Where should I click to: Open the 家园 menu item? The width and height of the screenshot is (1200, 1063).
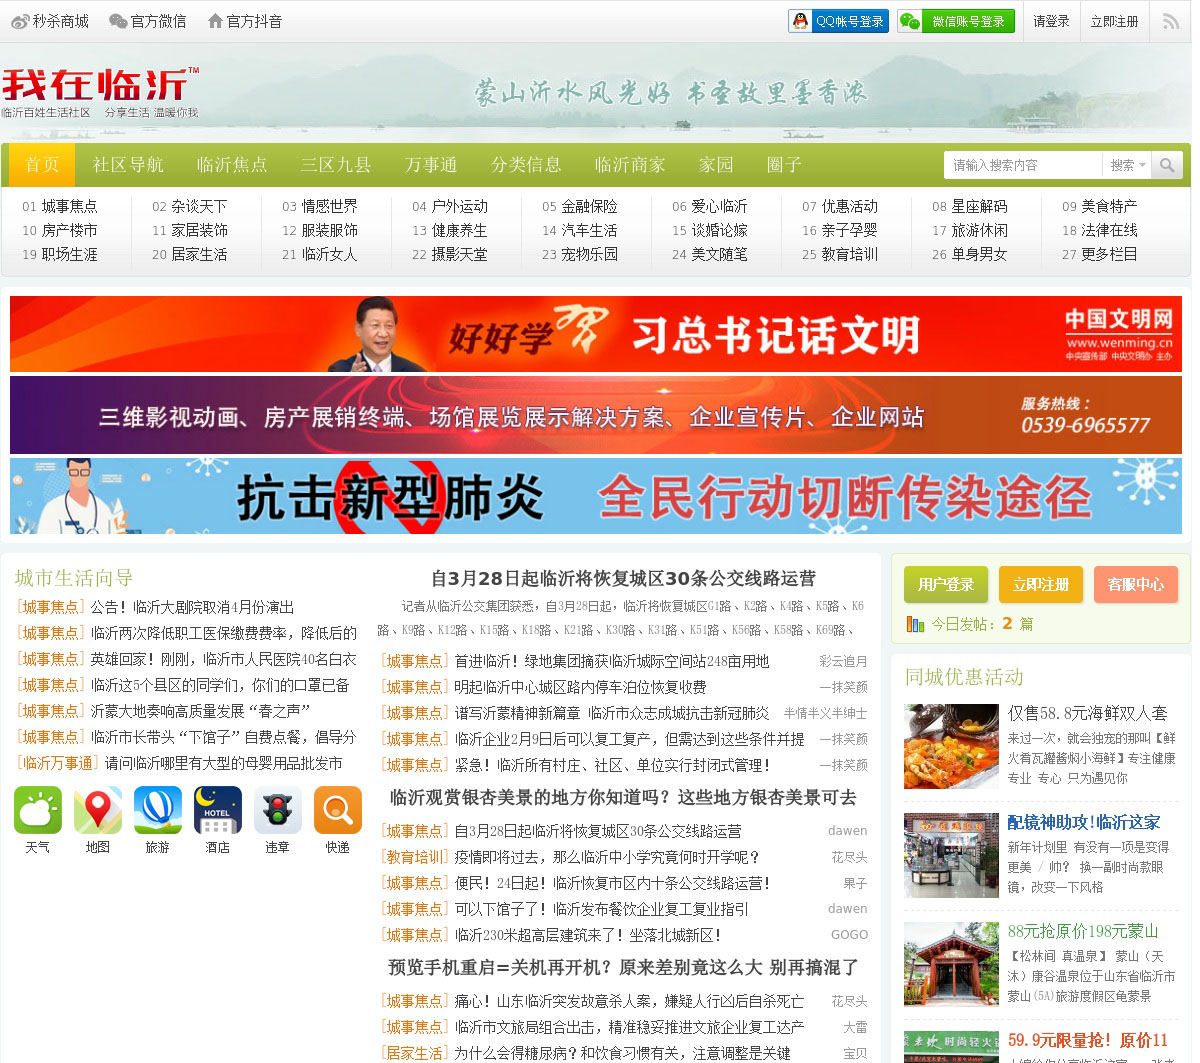tap(716, 165)
